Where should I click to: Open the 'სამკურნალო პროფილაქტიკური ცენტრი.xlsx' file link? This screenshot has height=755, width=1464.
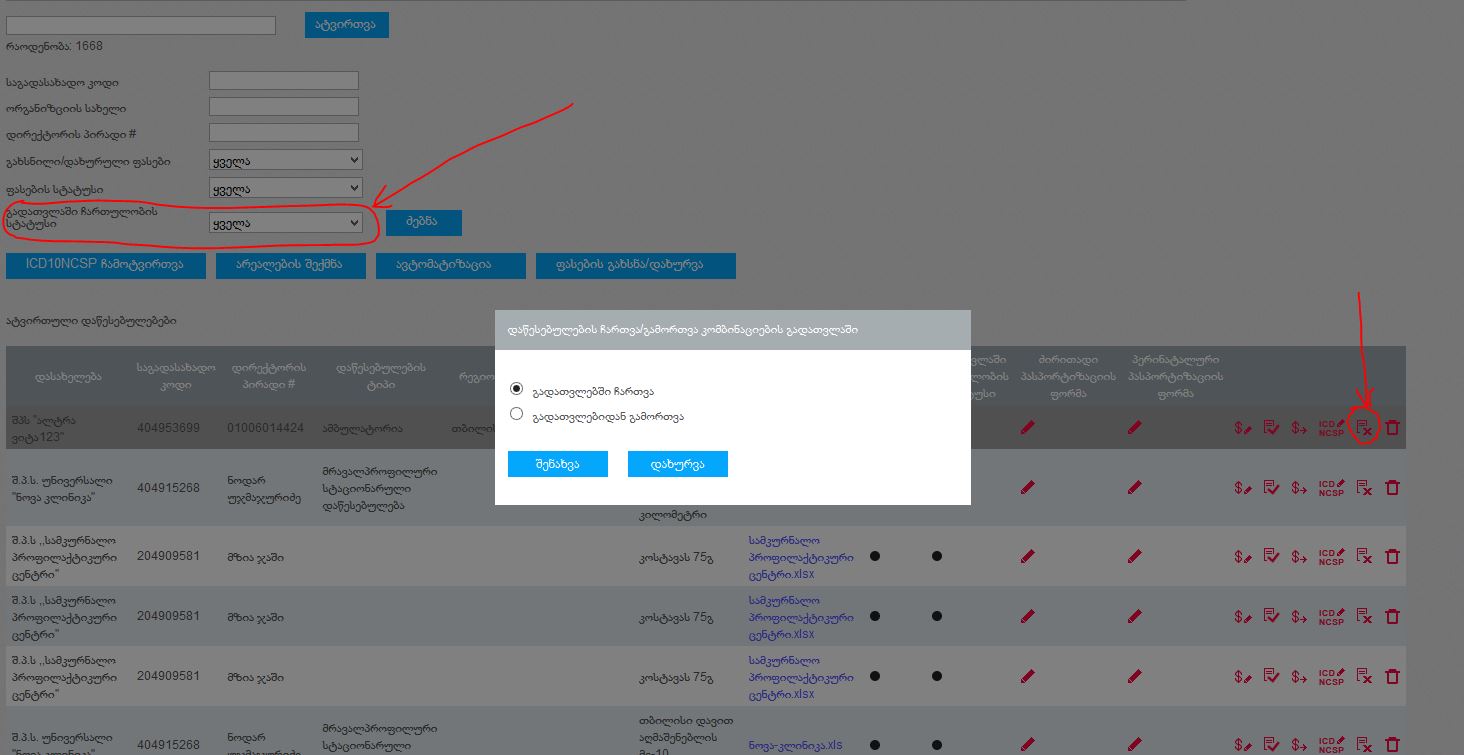point(800,558)
